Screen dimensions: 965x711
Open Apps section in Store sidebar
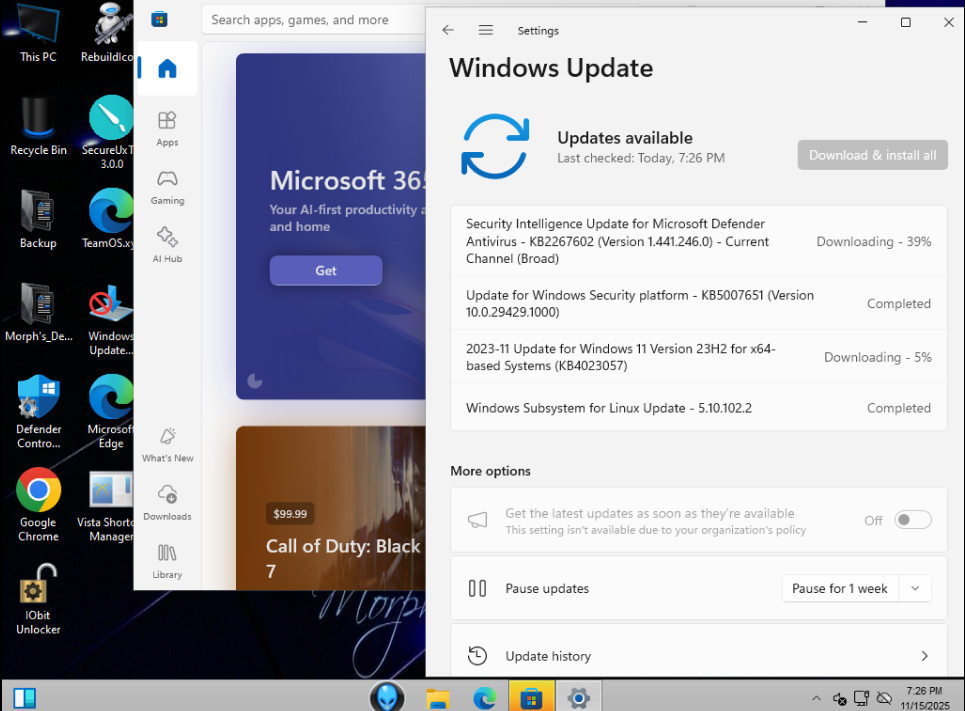coord(167,128)
